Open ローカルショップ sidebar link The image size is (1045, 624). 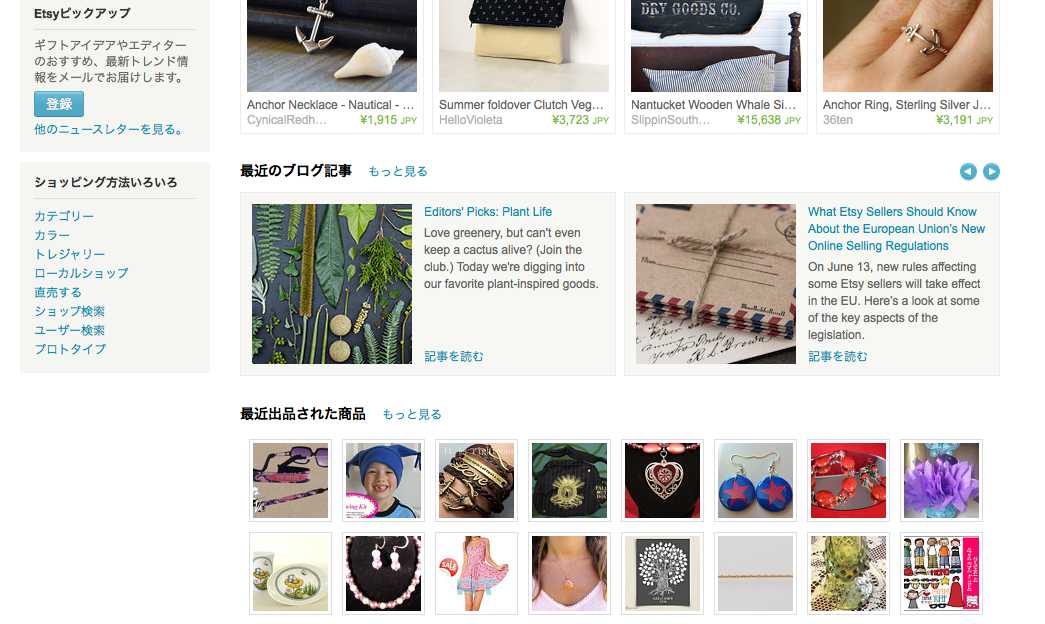pyautogui.click(x=81, y=273)
